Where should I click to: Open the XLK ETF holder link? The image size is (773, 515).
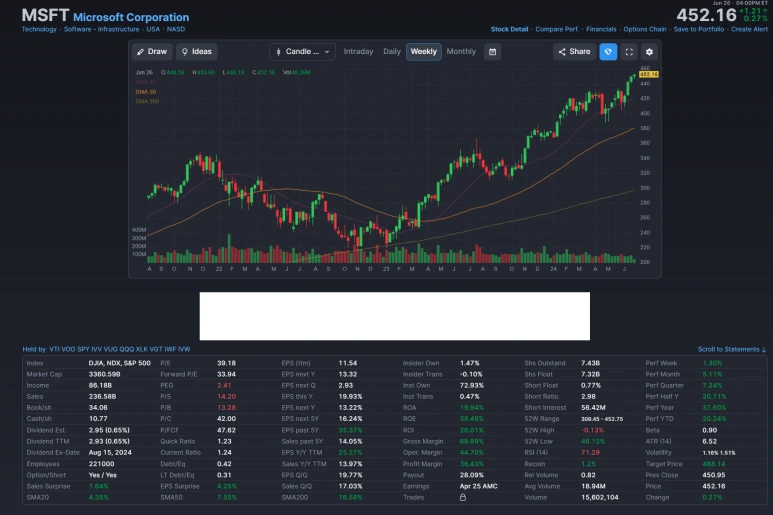141,349
